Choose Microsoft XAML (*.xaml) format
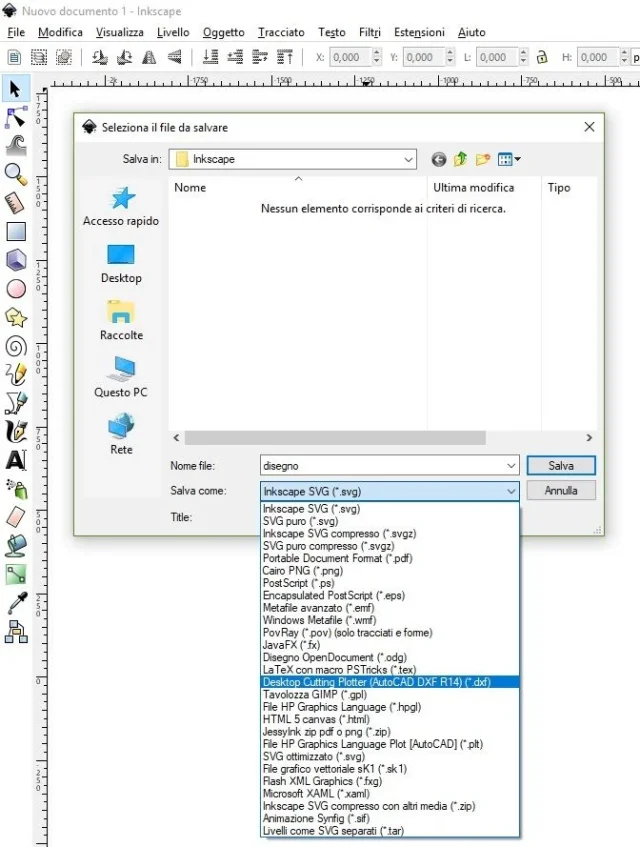The width and height of the screenshot is (640, 847). pyautogui.click(x=390, y=794)
